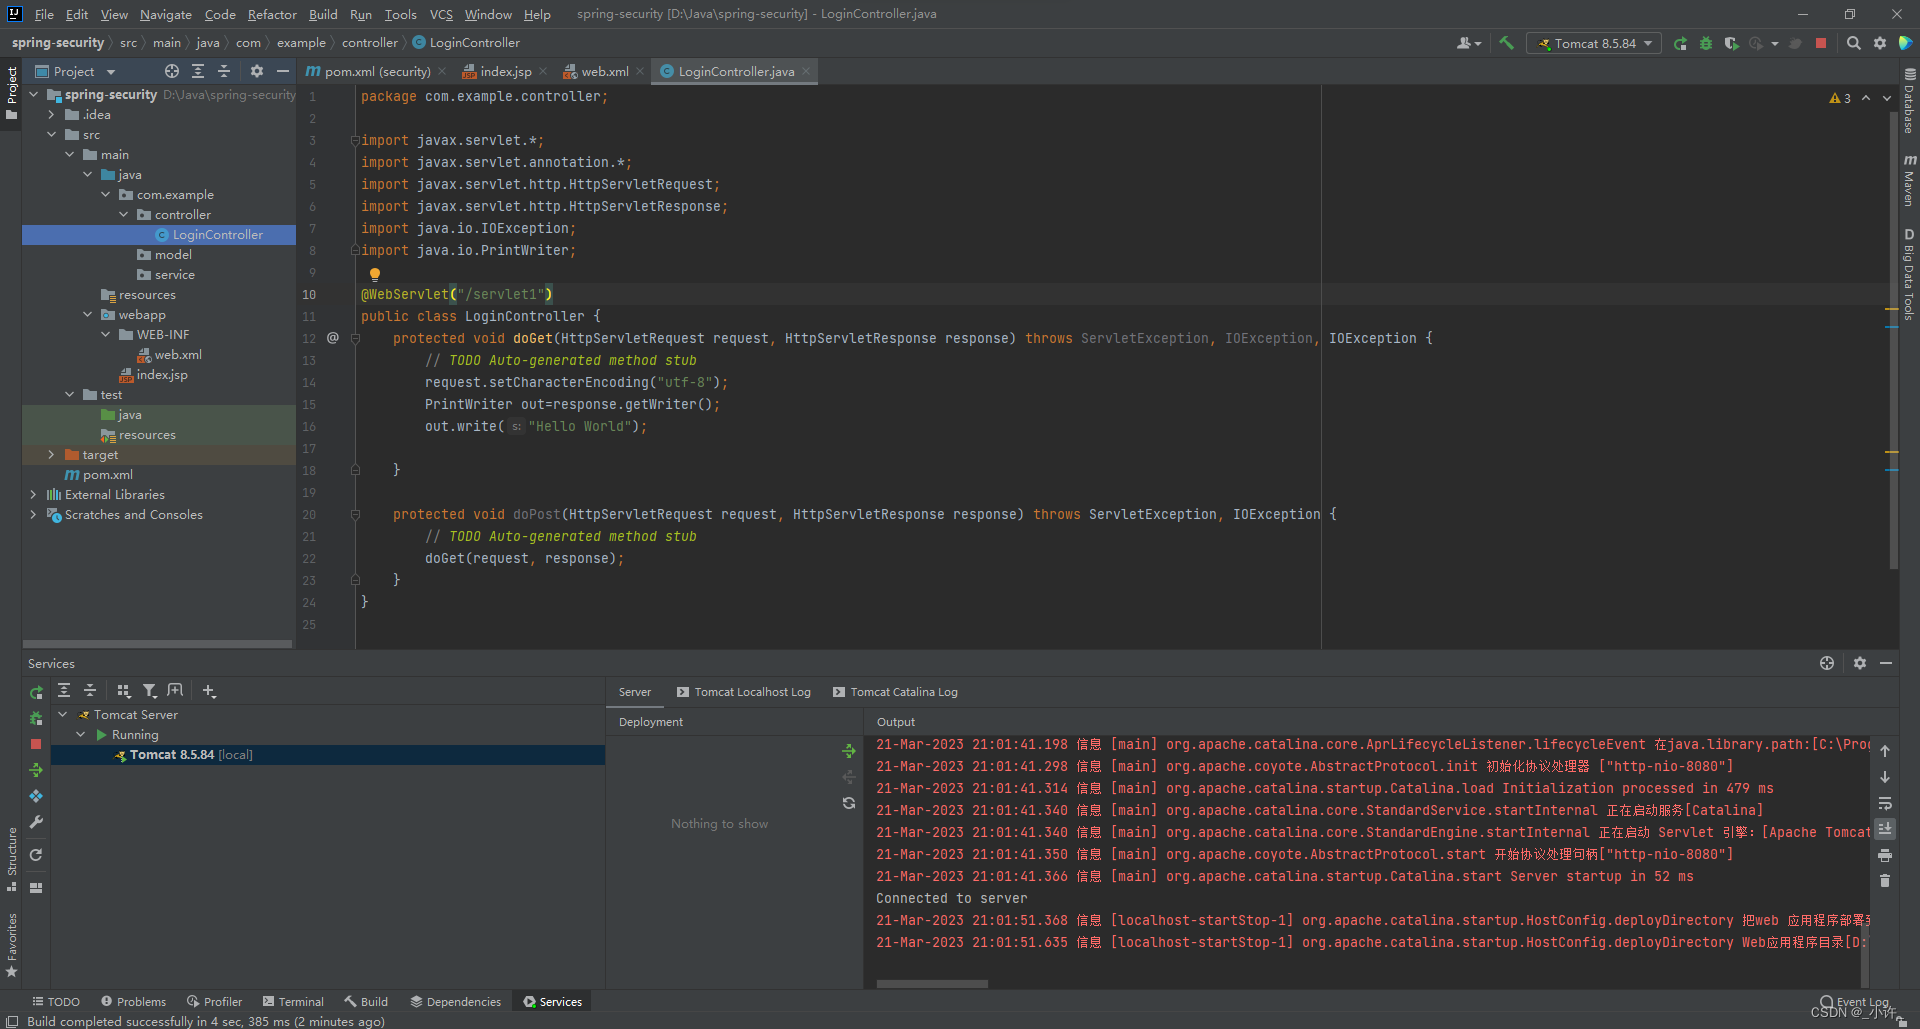Open Maven side panel
The width and height of the screenshot is (1920, 1029).
pyautogui.click(x=1909, y=181)
